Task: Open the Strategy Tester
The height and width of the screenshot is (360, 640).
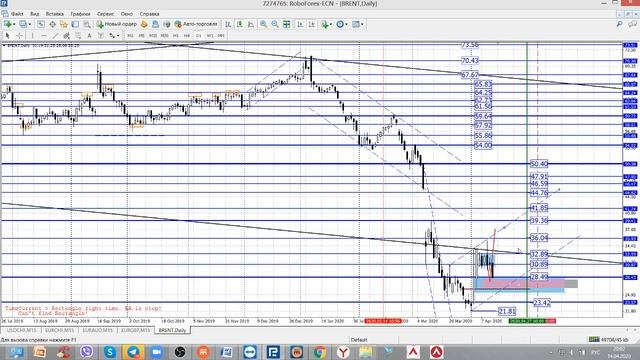Action: tap(87, 24)
